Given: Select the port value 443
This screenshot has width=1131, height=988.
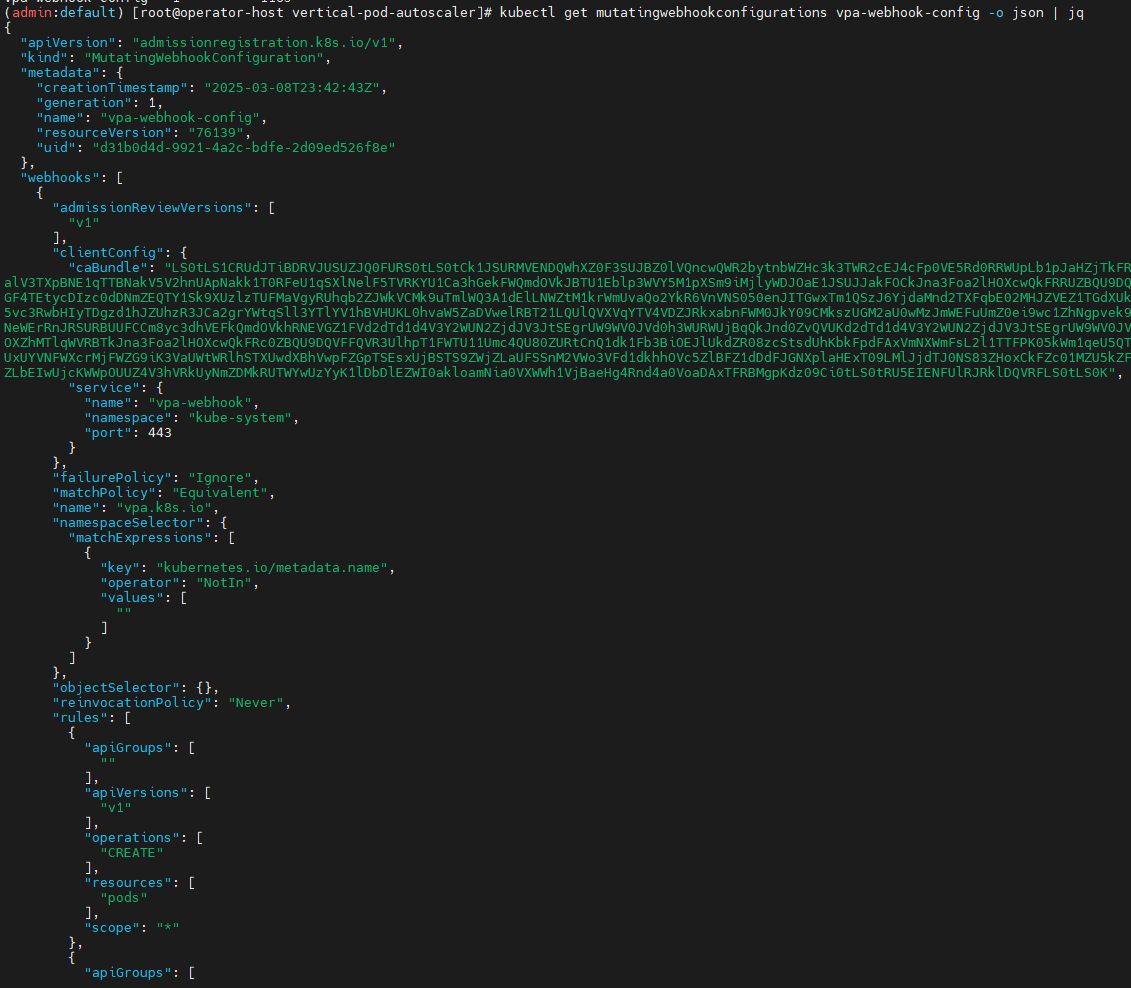Looking at the screenshot, I should 159,433.
